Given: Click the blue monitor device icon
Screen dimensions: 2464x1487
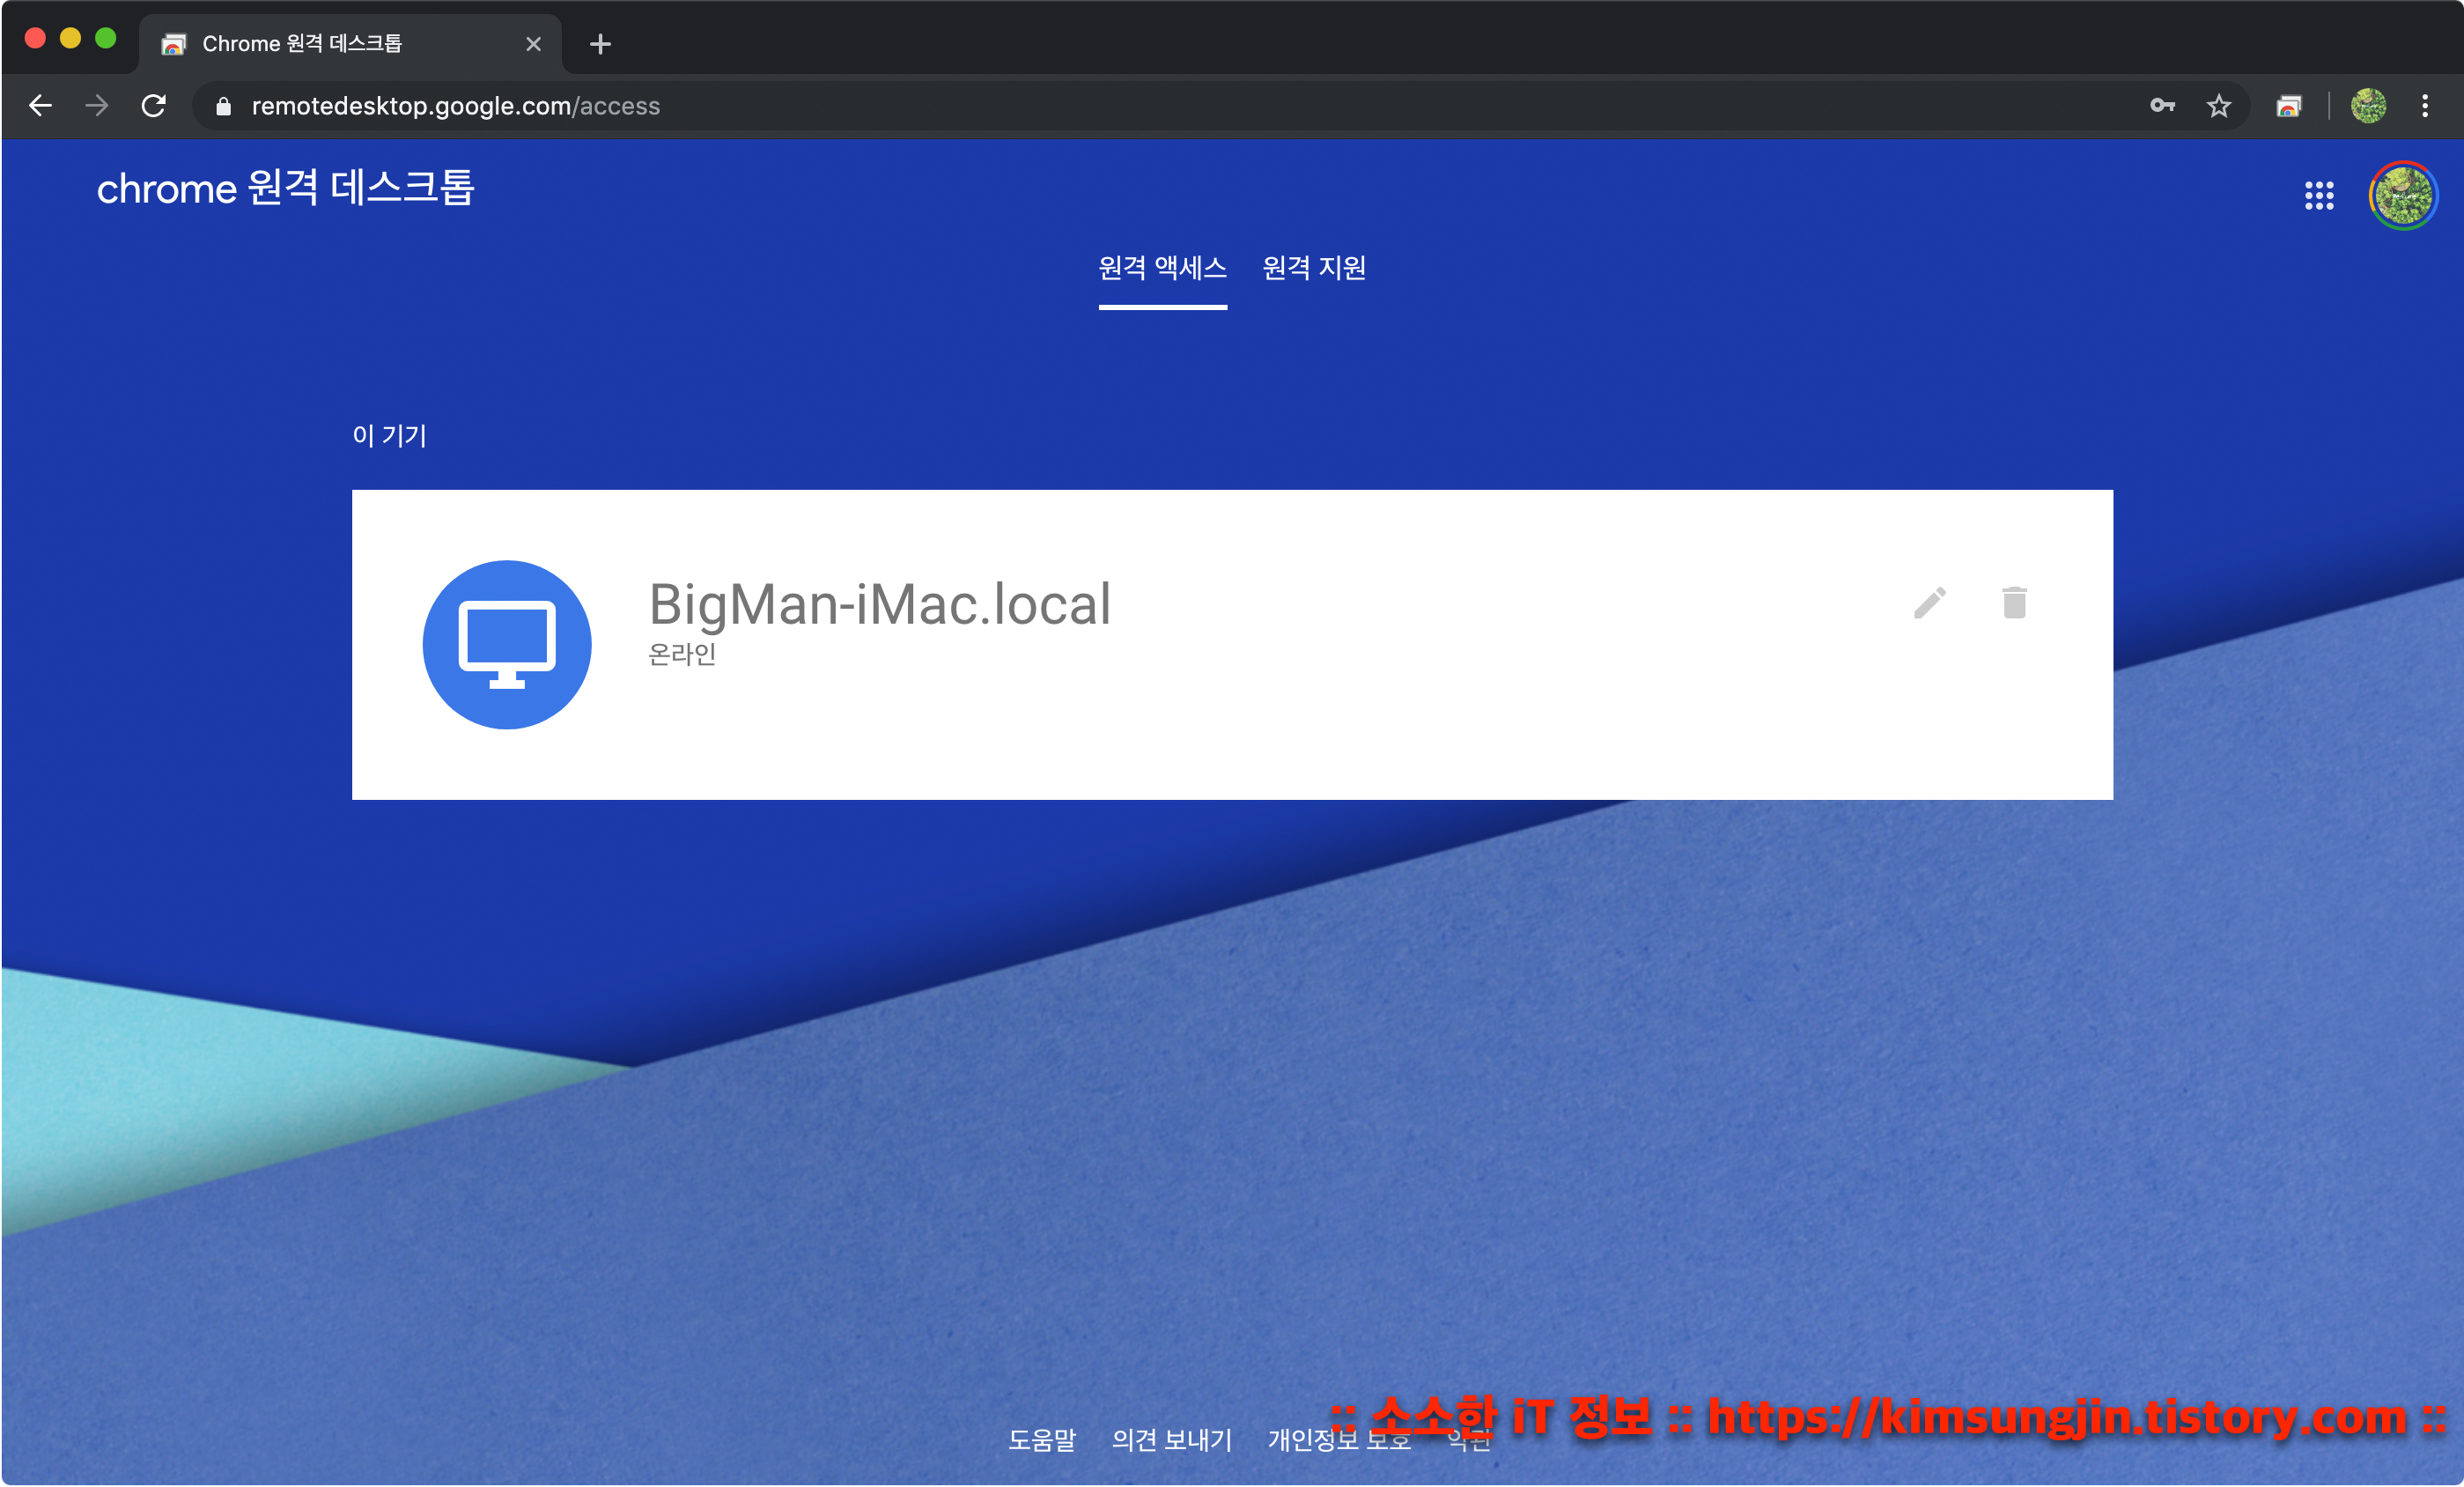Looking at the screenshot, I should (x=507, y=645).
